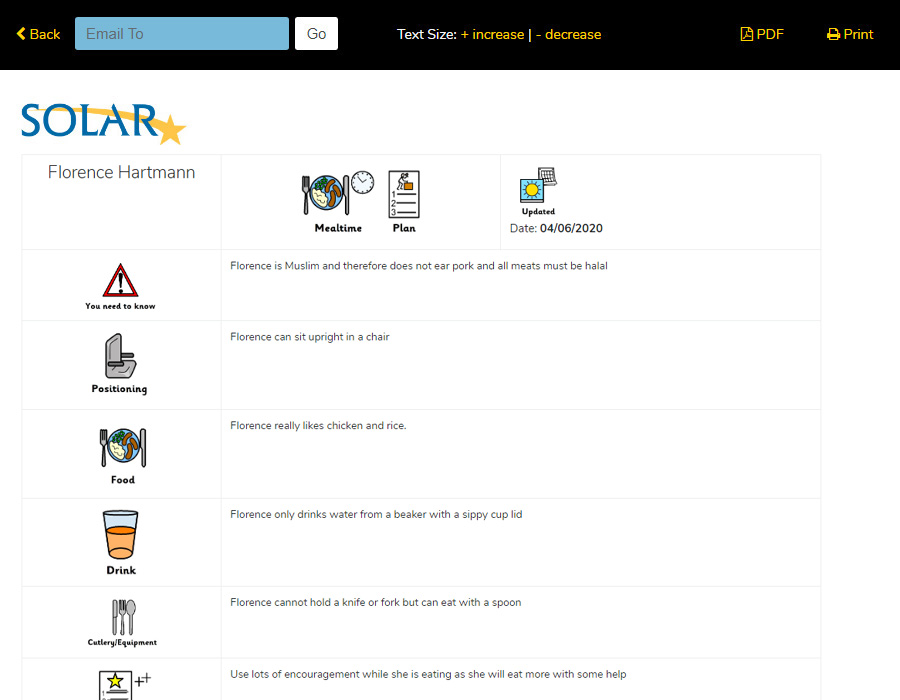Click the Cutlery/Equipment symbol
Viewport: 900px width, 700px height.
click(121, 615)
